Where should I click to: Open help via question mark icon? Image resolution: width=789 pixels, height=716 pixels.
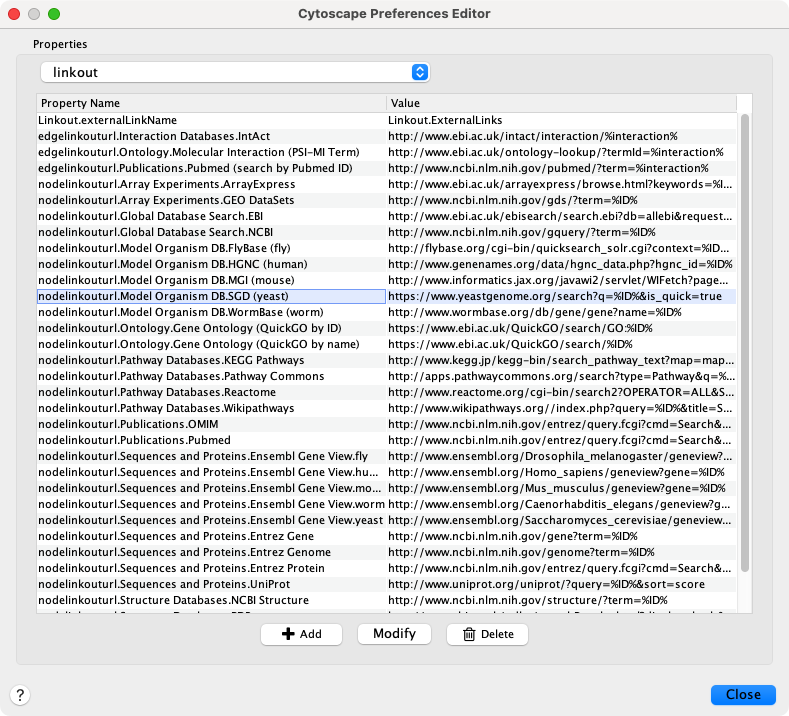20,695
